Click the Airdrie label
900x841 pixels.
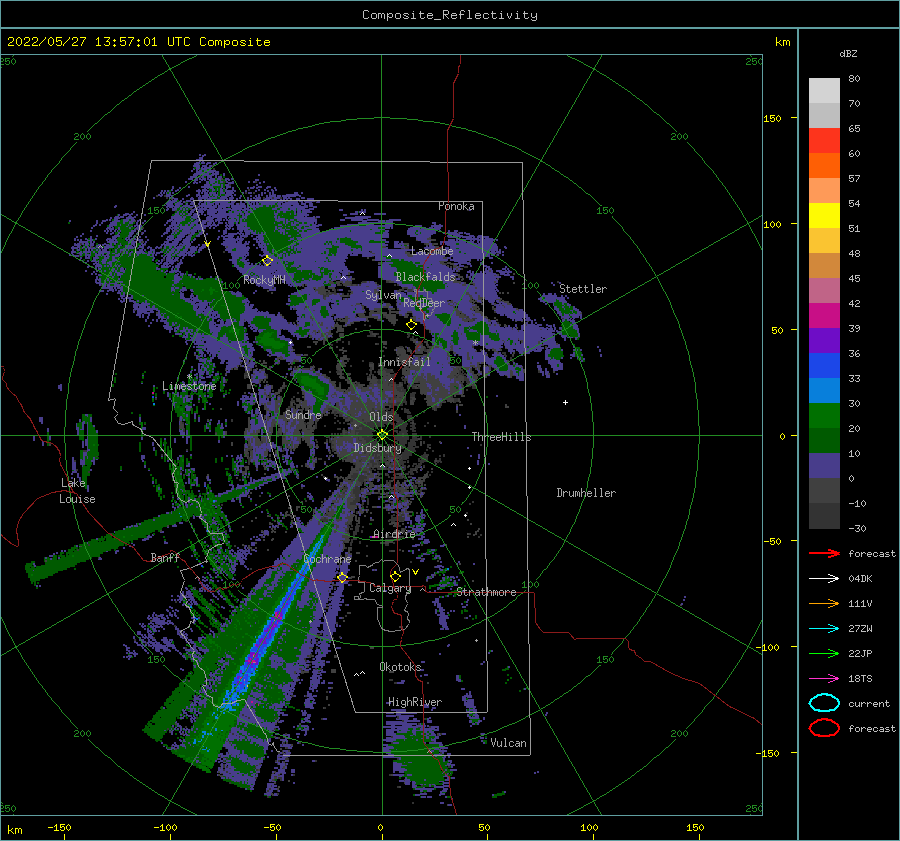[x=394, y=534]
